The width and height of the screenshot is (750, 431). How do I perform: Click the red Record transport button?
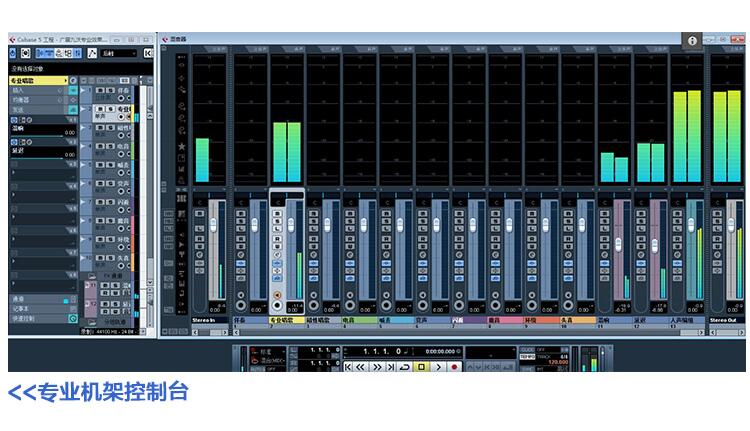(454, 367)
